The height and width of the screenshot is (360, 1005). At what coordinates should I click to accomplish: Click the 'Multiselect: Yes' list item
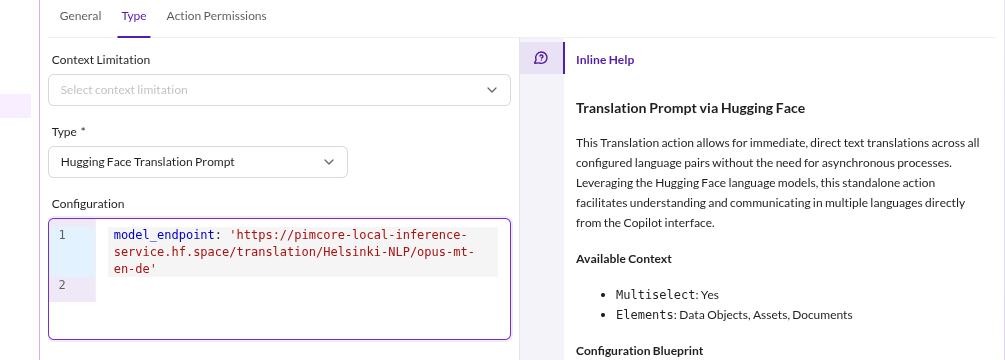667,295
